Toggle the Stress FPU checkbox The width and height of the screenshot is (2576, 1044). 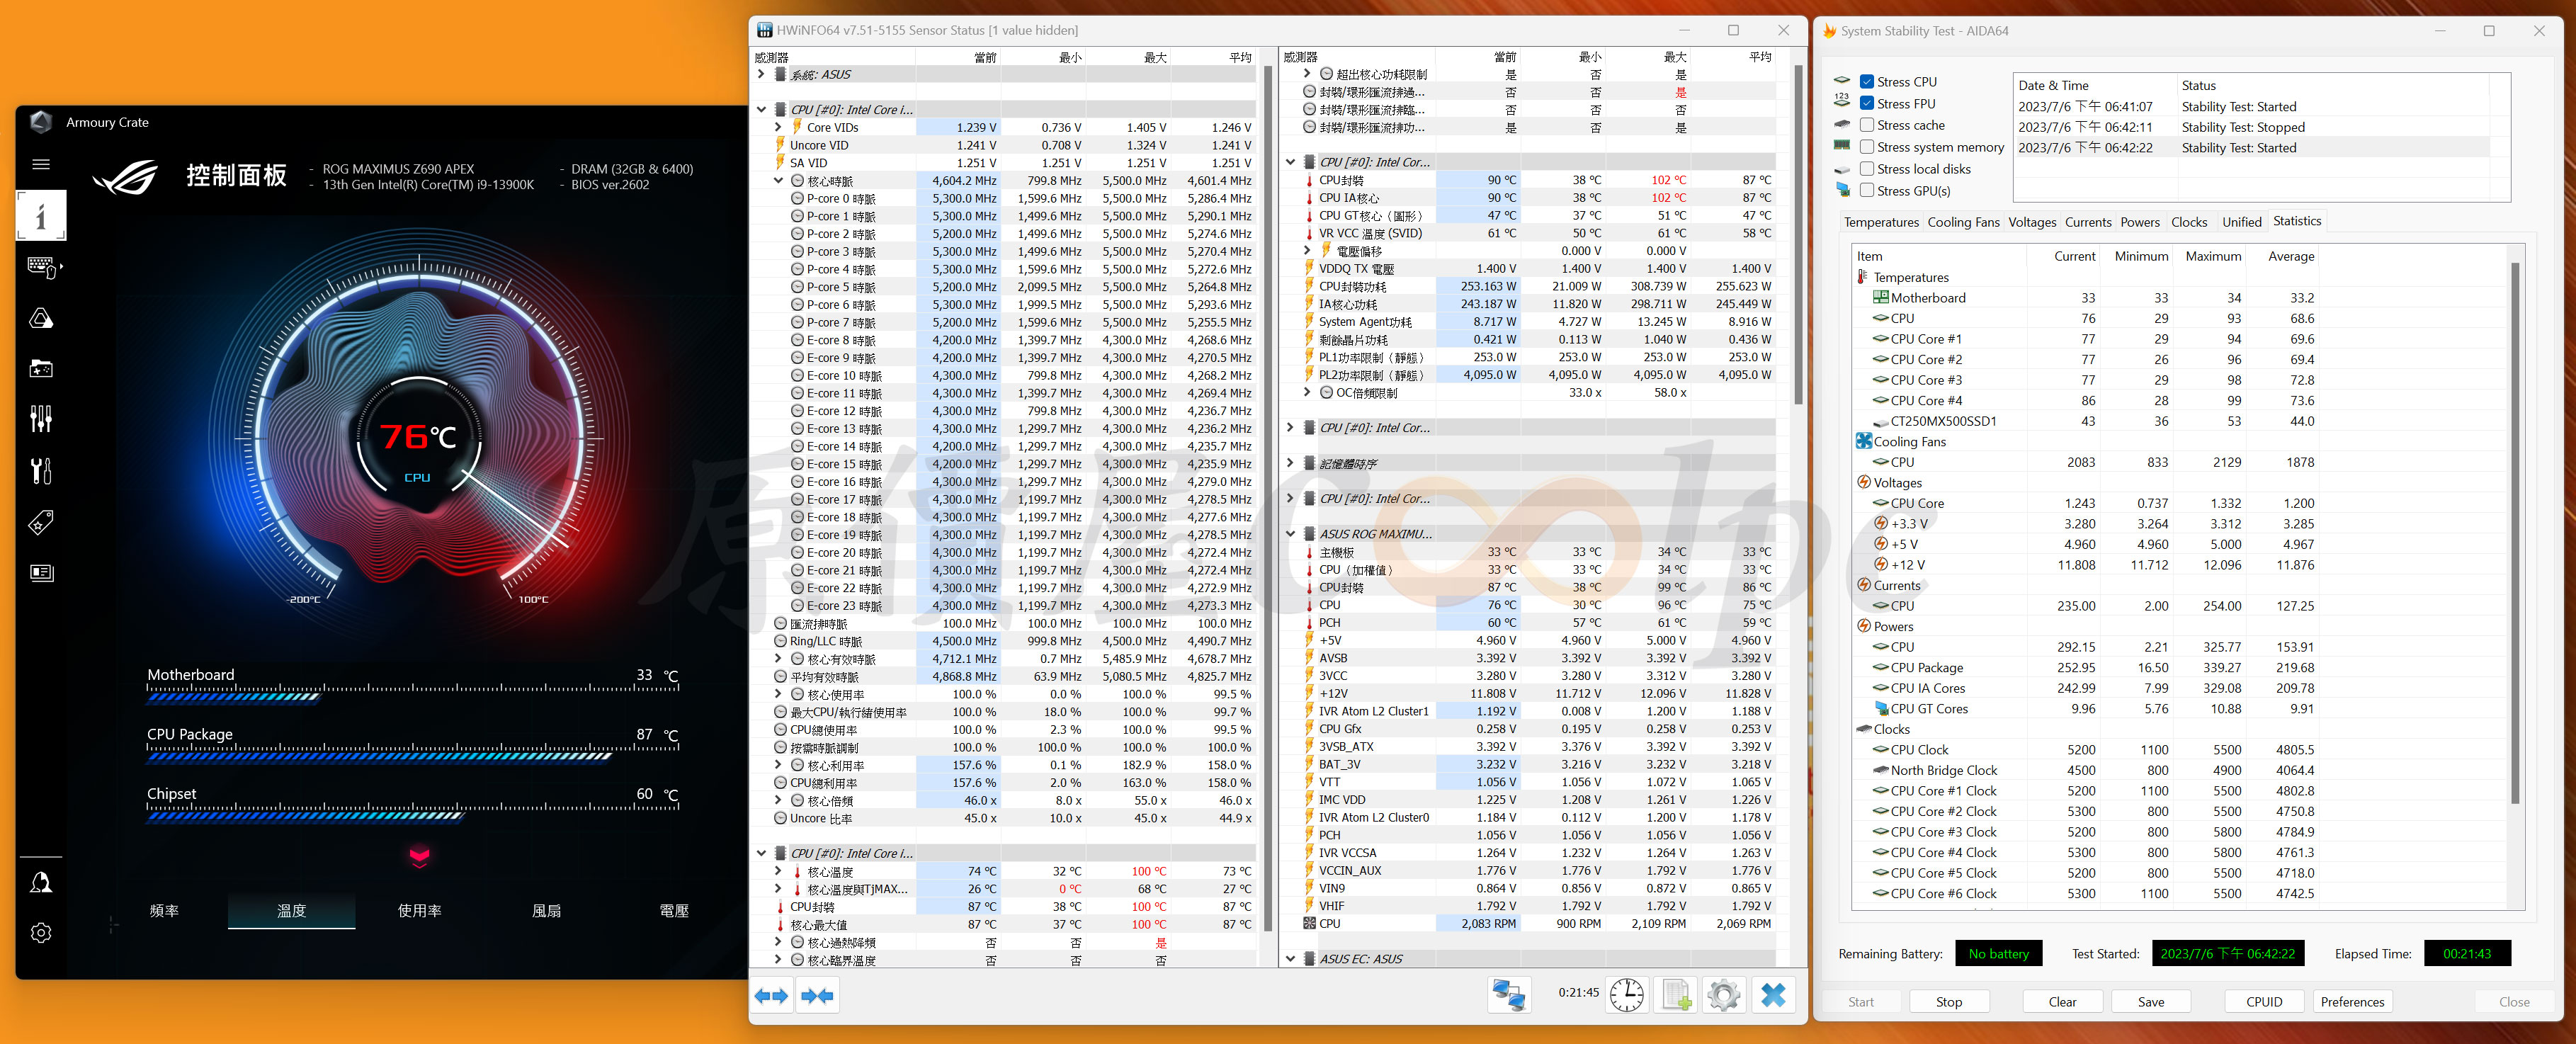pyautogui.click(x=1866, y=103)
